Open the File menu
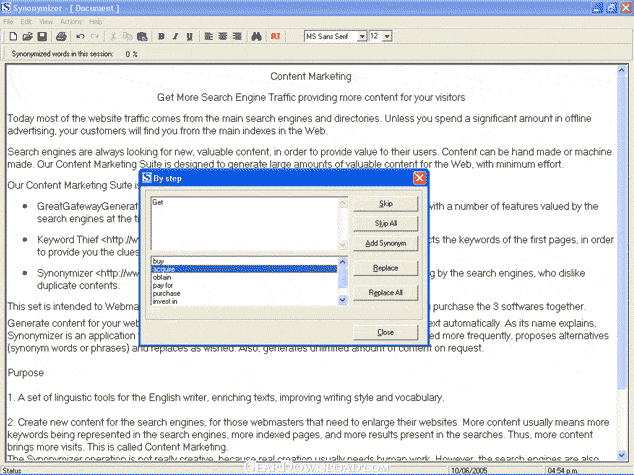This screenshot has height=475, width=634. point(8,21)
